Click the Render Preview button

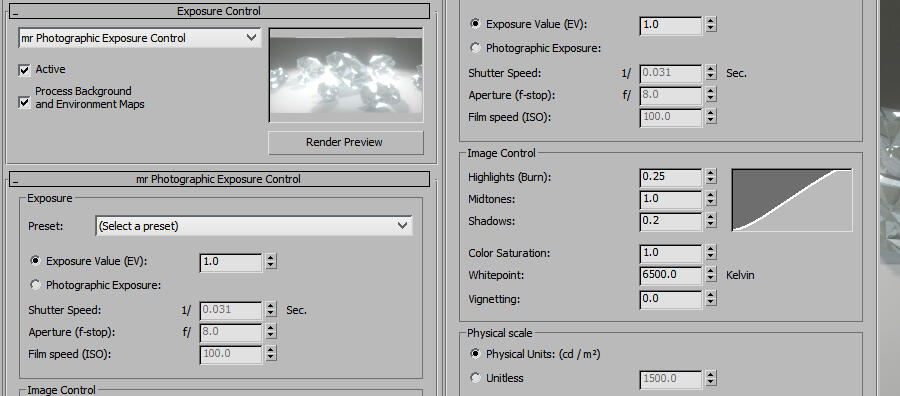[346, 142]
